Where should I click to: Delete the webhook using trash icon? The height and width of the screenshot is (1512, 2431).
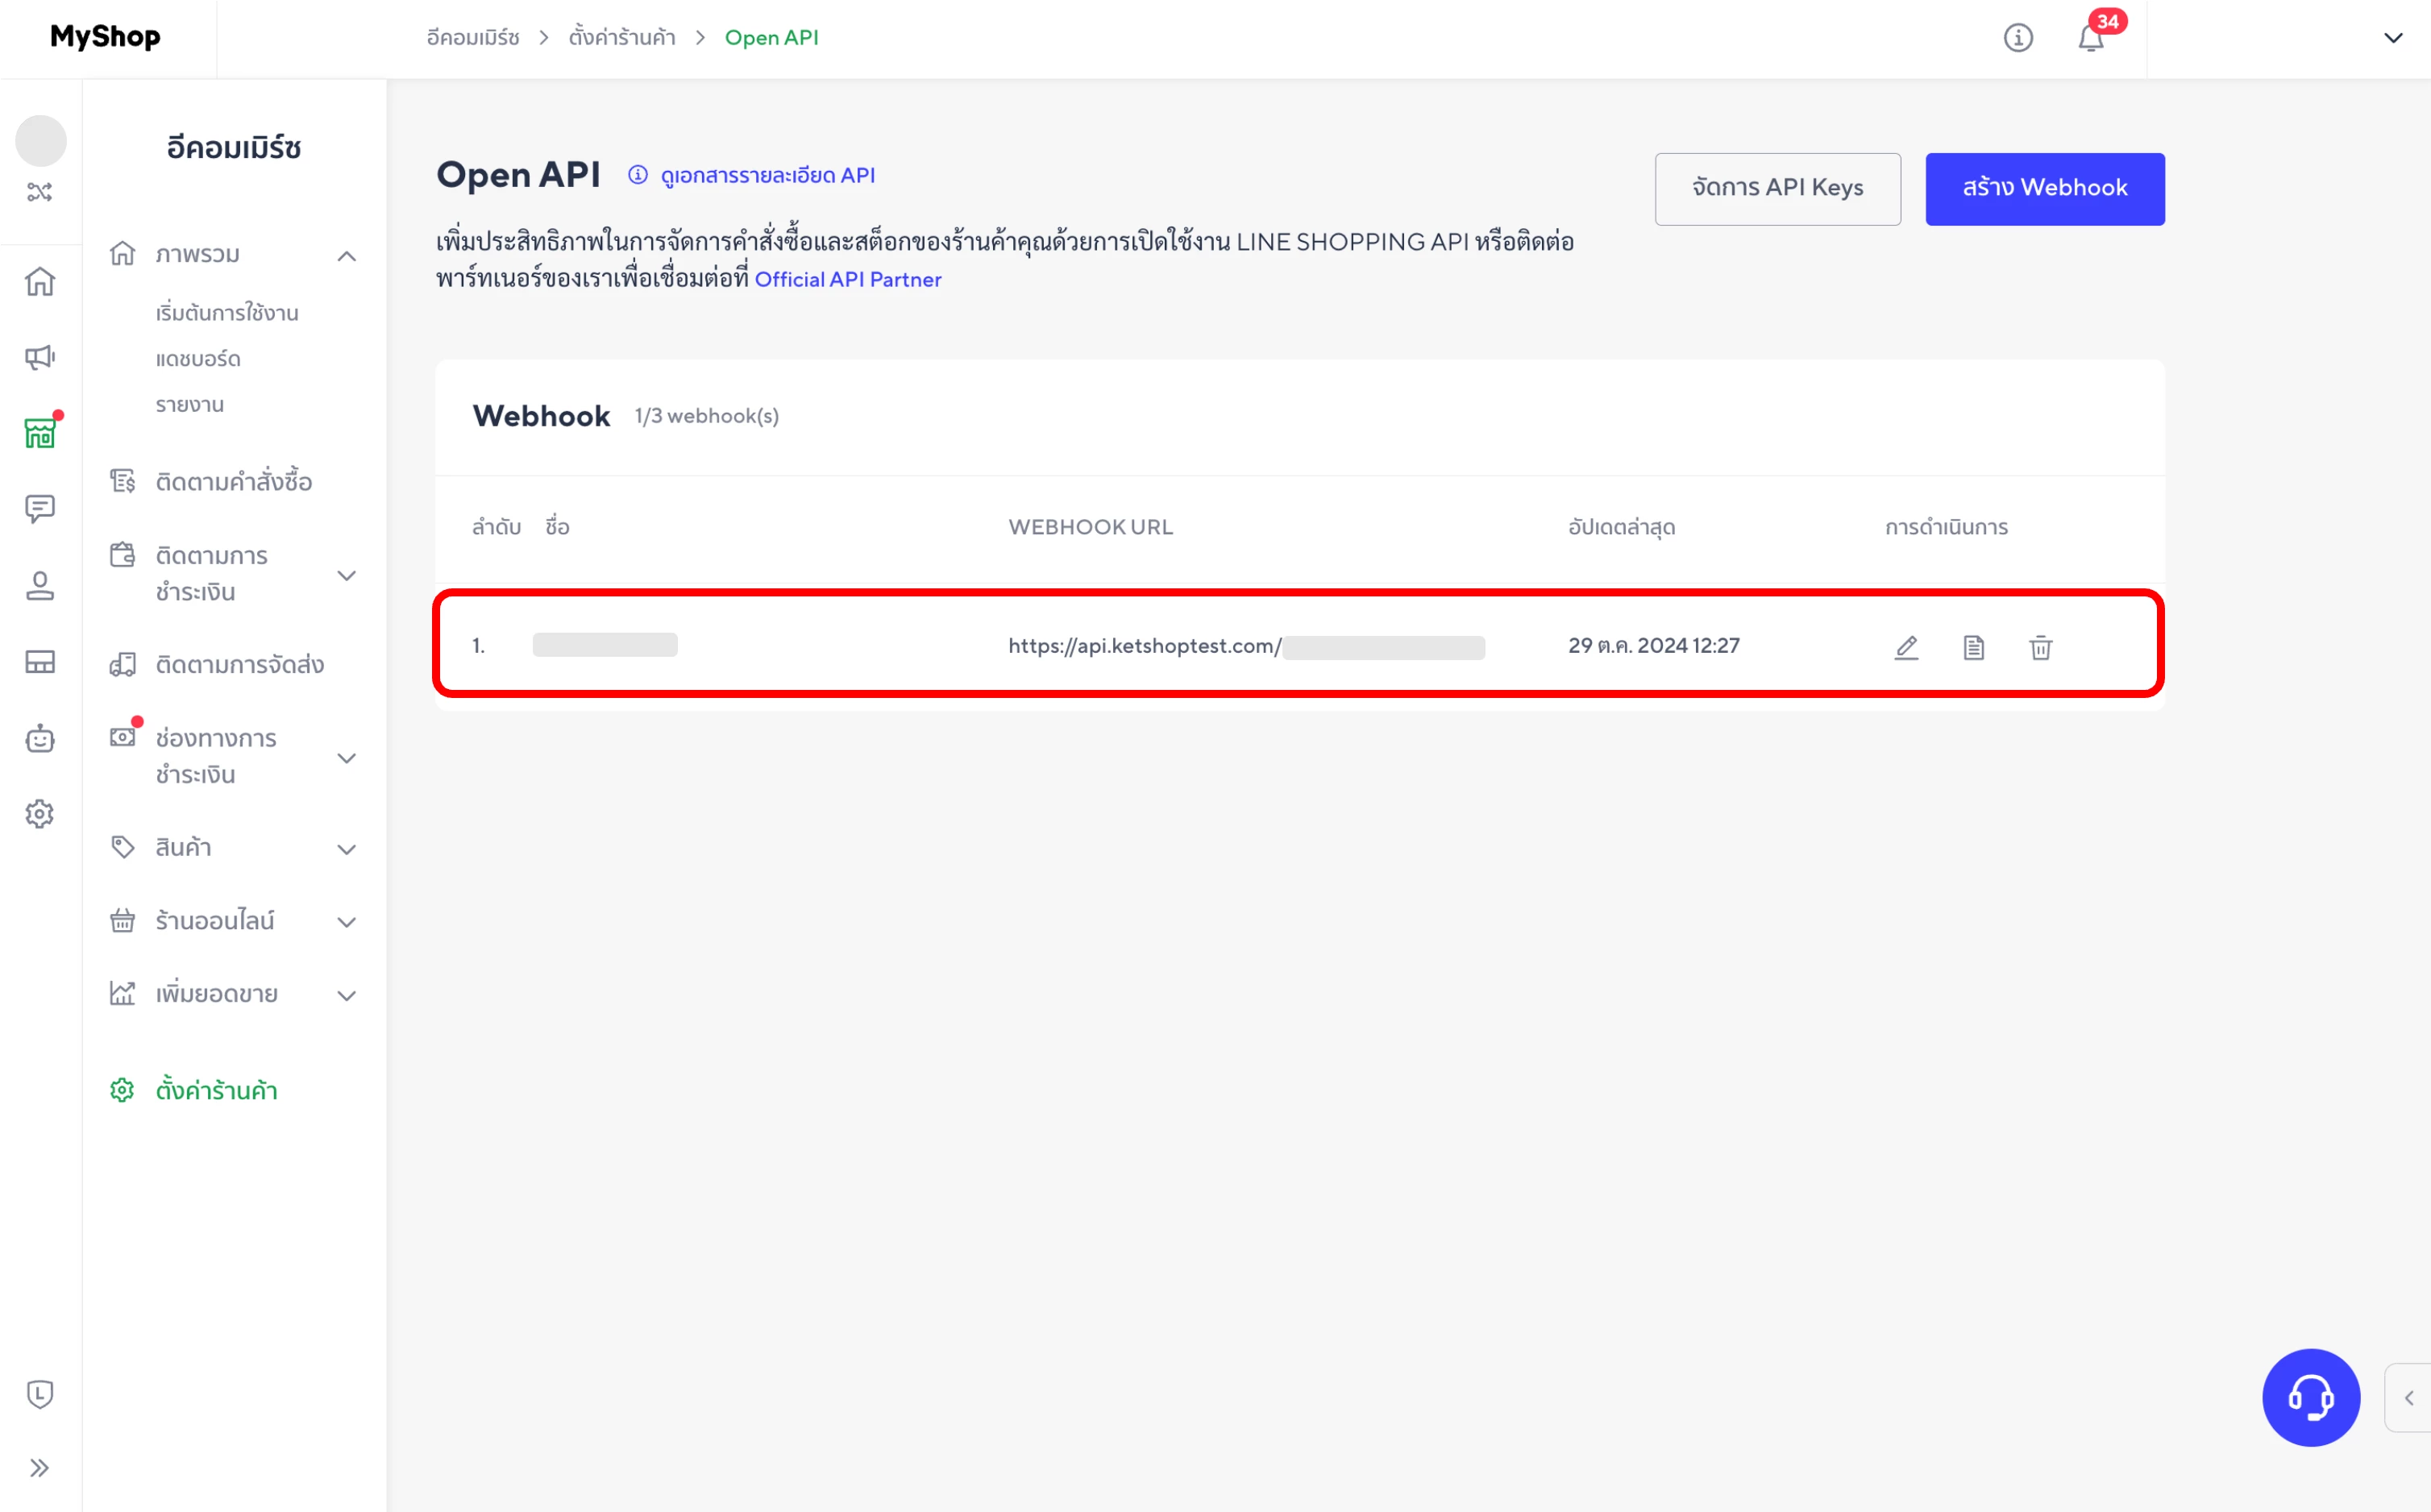(2040, 647)
